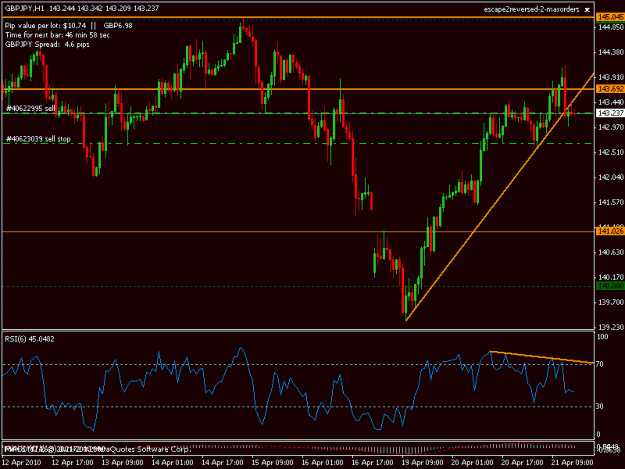Click the 20 Apr 01:00 time label
Viewport: 625px width, 469px height.
coord(472,462)
